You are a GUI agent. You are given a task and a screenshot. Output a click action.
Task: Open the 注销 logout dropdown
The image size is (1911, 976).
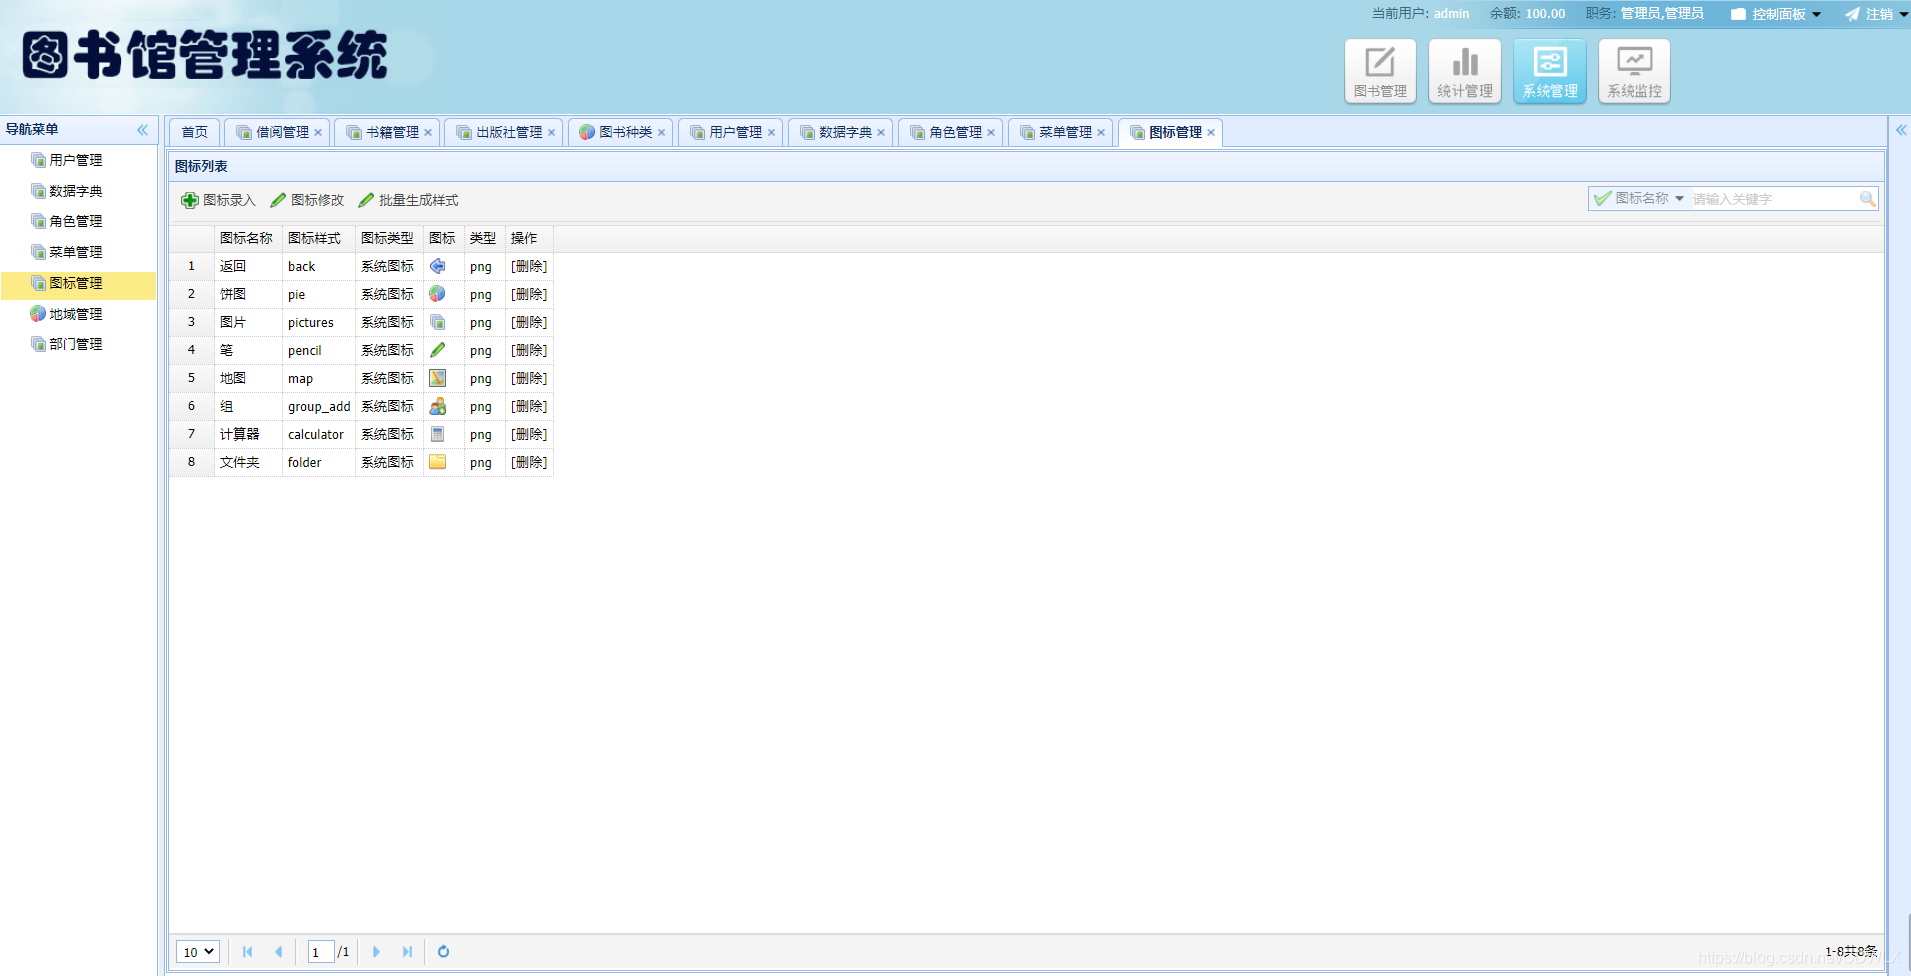pos(1876,14)
